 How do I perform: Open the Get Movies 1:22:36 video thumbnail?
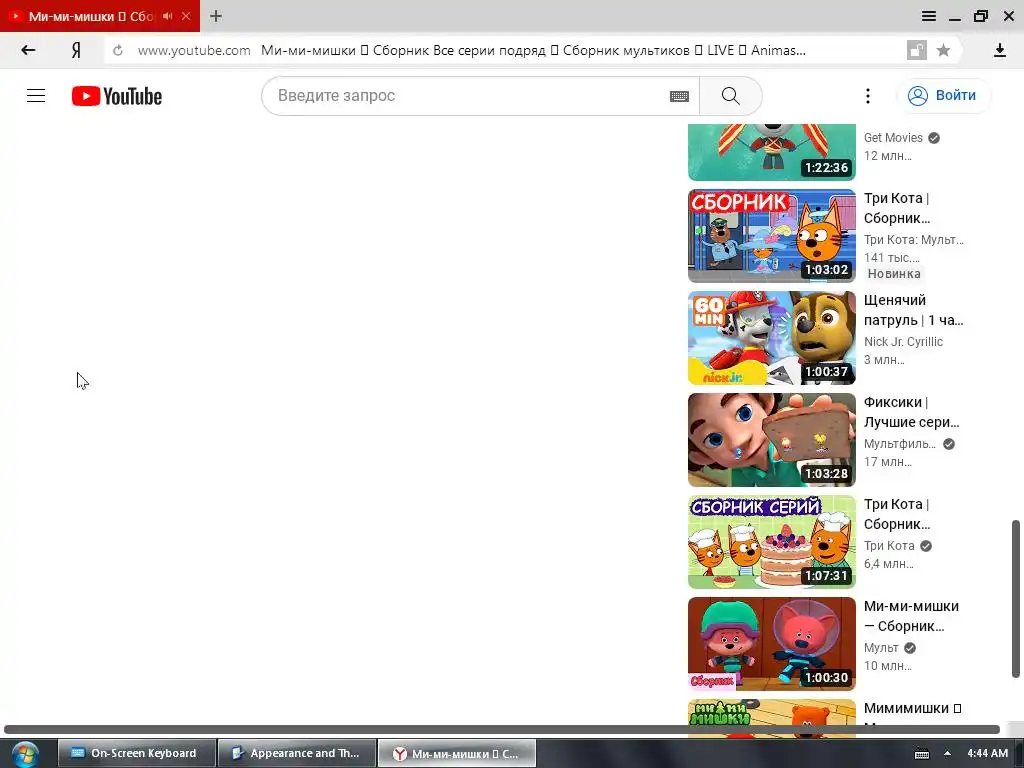click(772, 152)
